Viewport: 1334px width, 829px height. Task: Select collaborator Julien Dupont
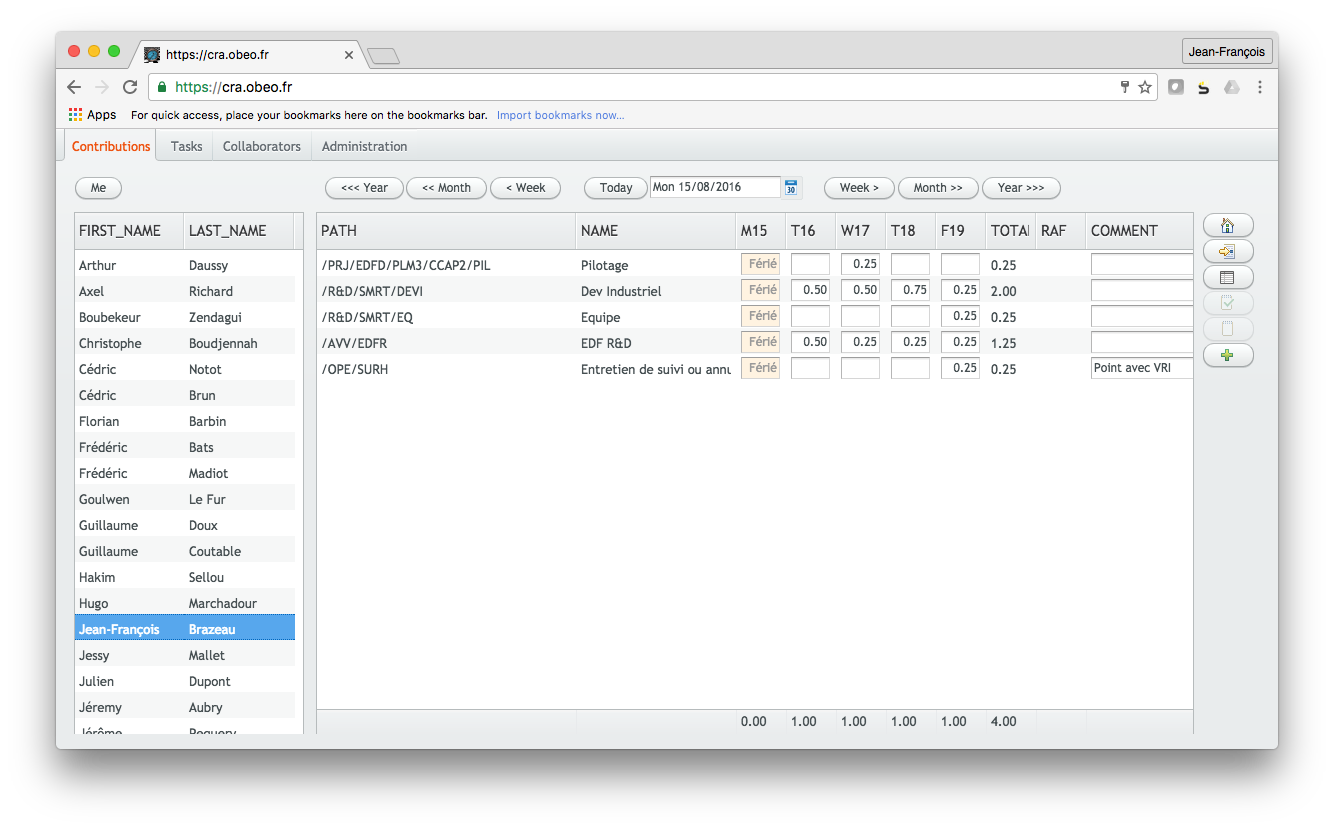185,681
